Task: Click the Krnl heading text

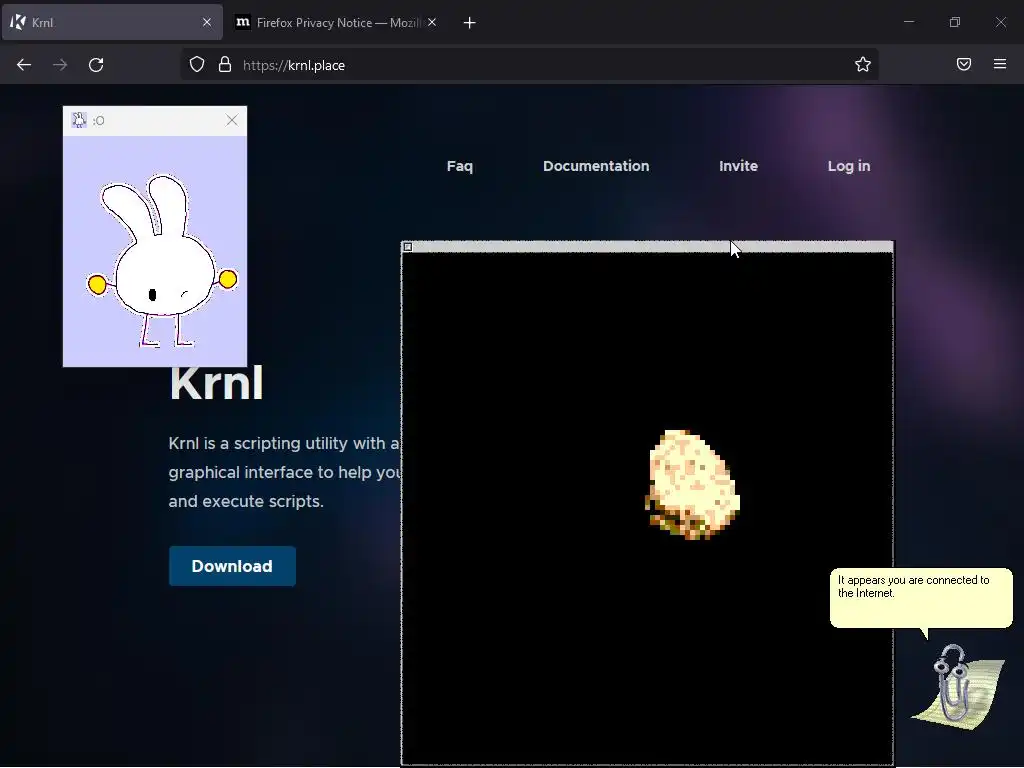Action: pyautogui.click(x=217, y=383)
